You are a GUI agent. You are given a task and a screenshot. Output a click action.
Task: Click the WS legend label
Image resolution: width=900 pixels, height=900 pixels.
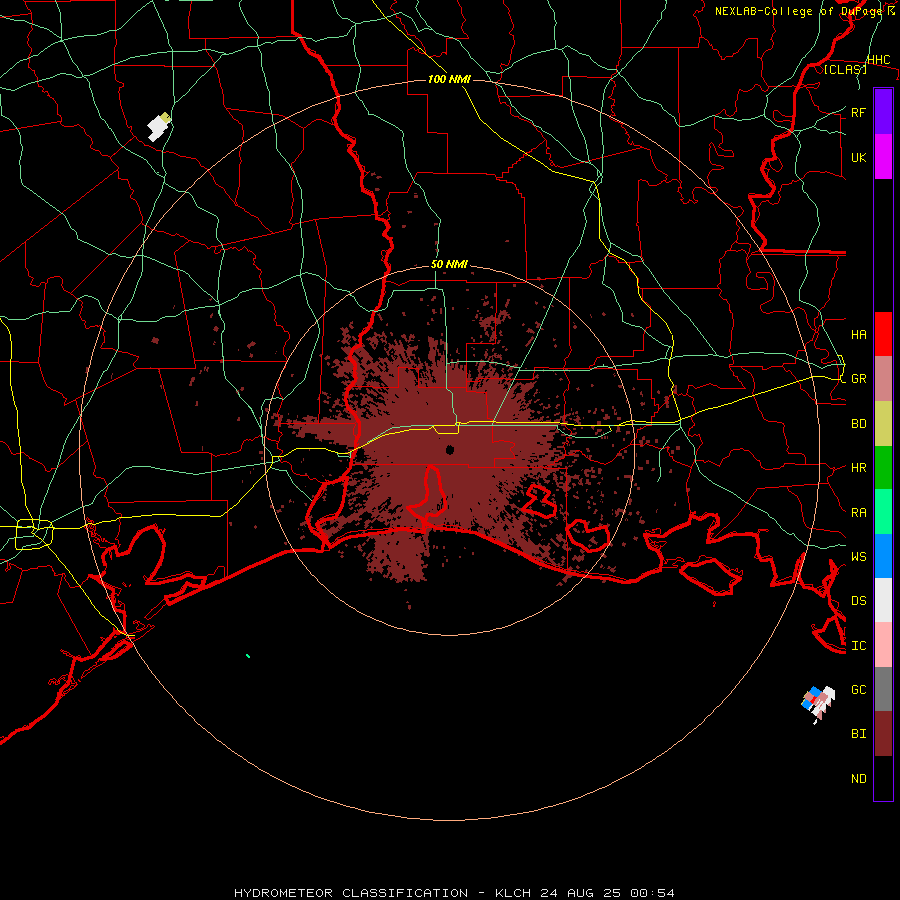(x=858, y=556)
